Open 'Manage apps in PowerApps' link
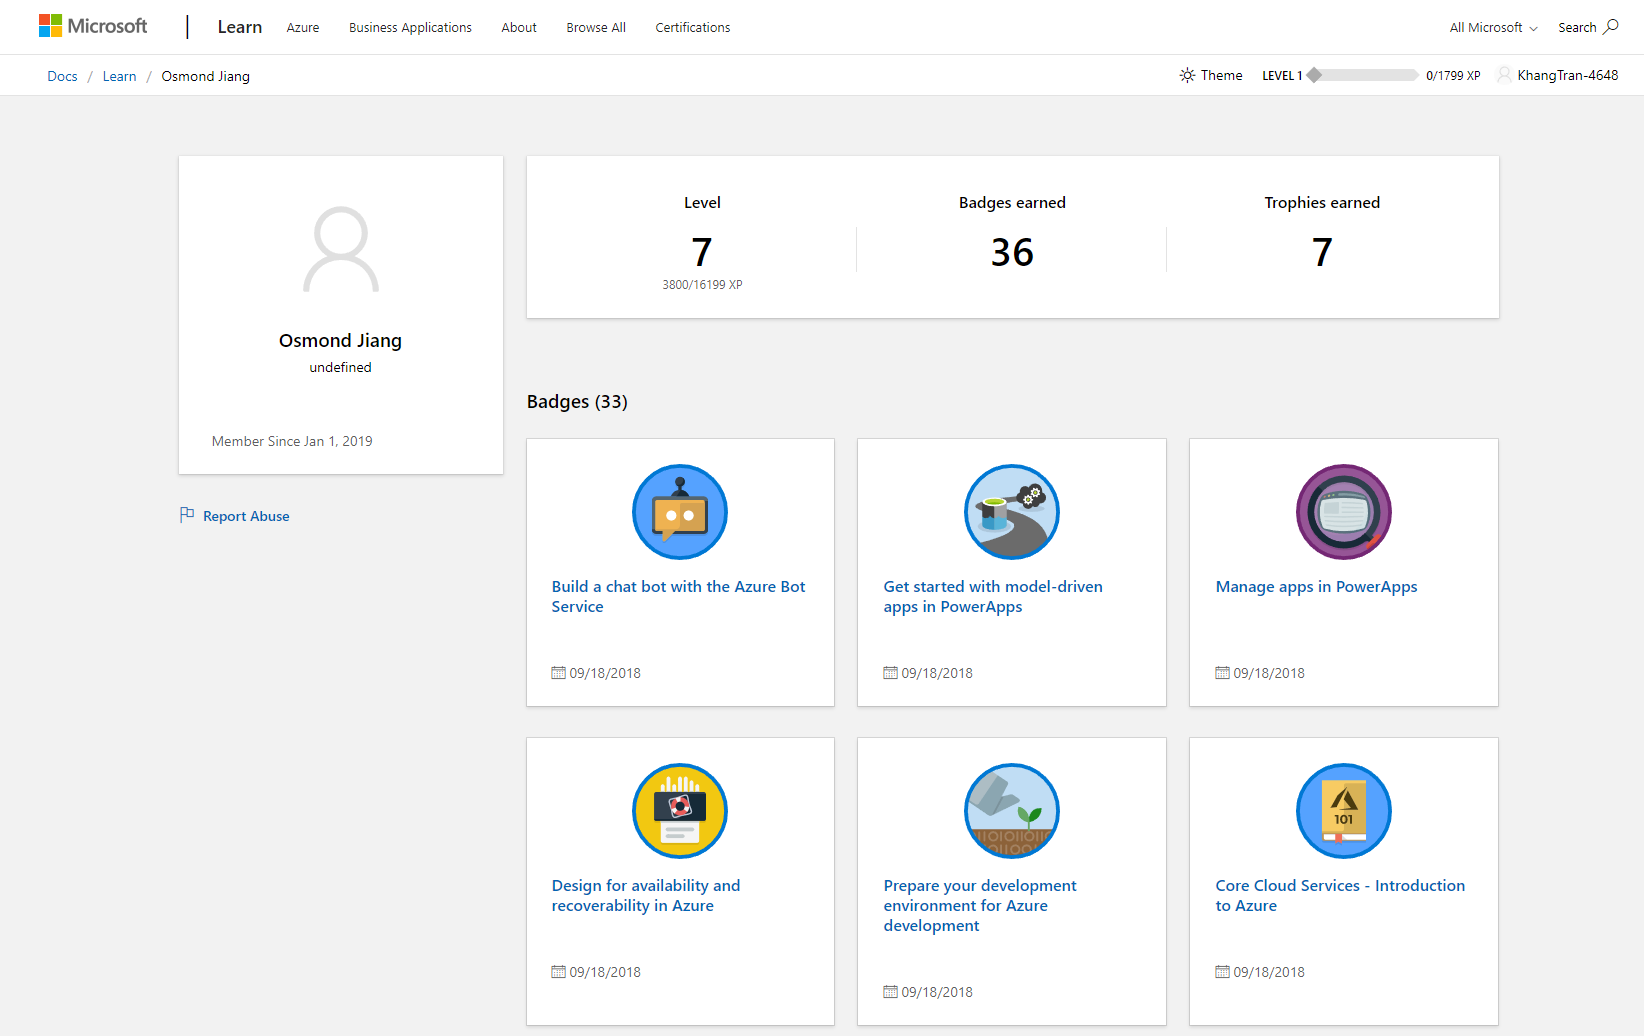 pyautogui.click(x=1316, y=587)
